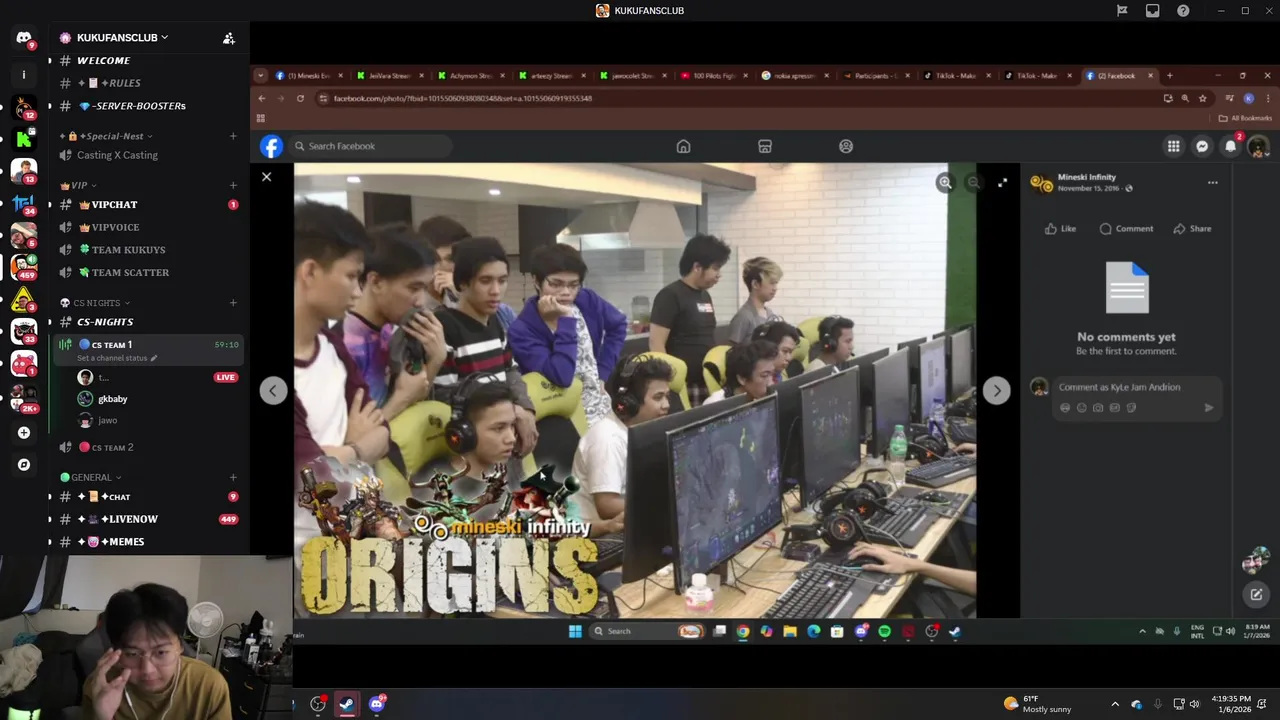Open Steam from the bottom taskbar
Image resolution: width=1280 pixels, height=720 pixels.
[x=346, y=704]
